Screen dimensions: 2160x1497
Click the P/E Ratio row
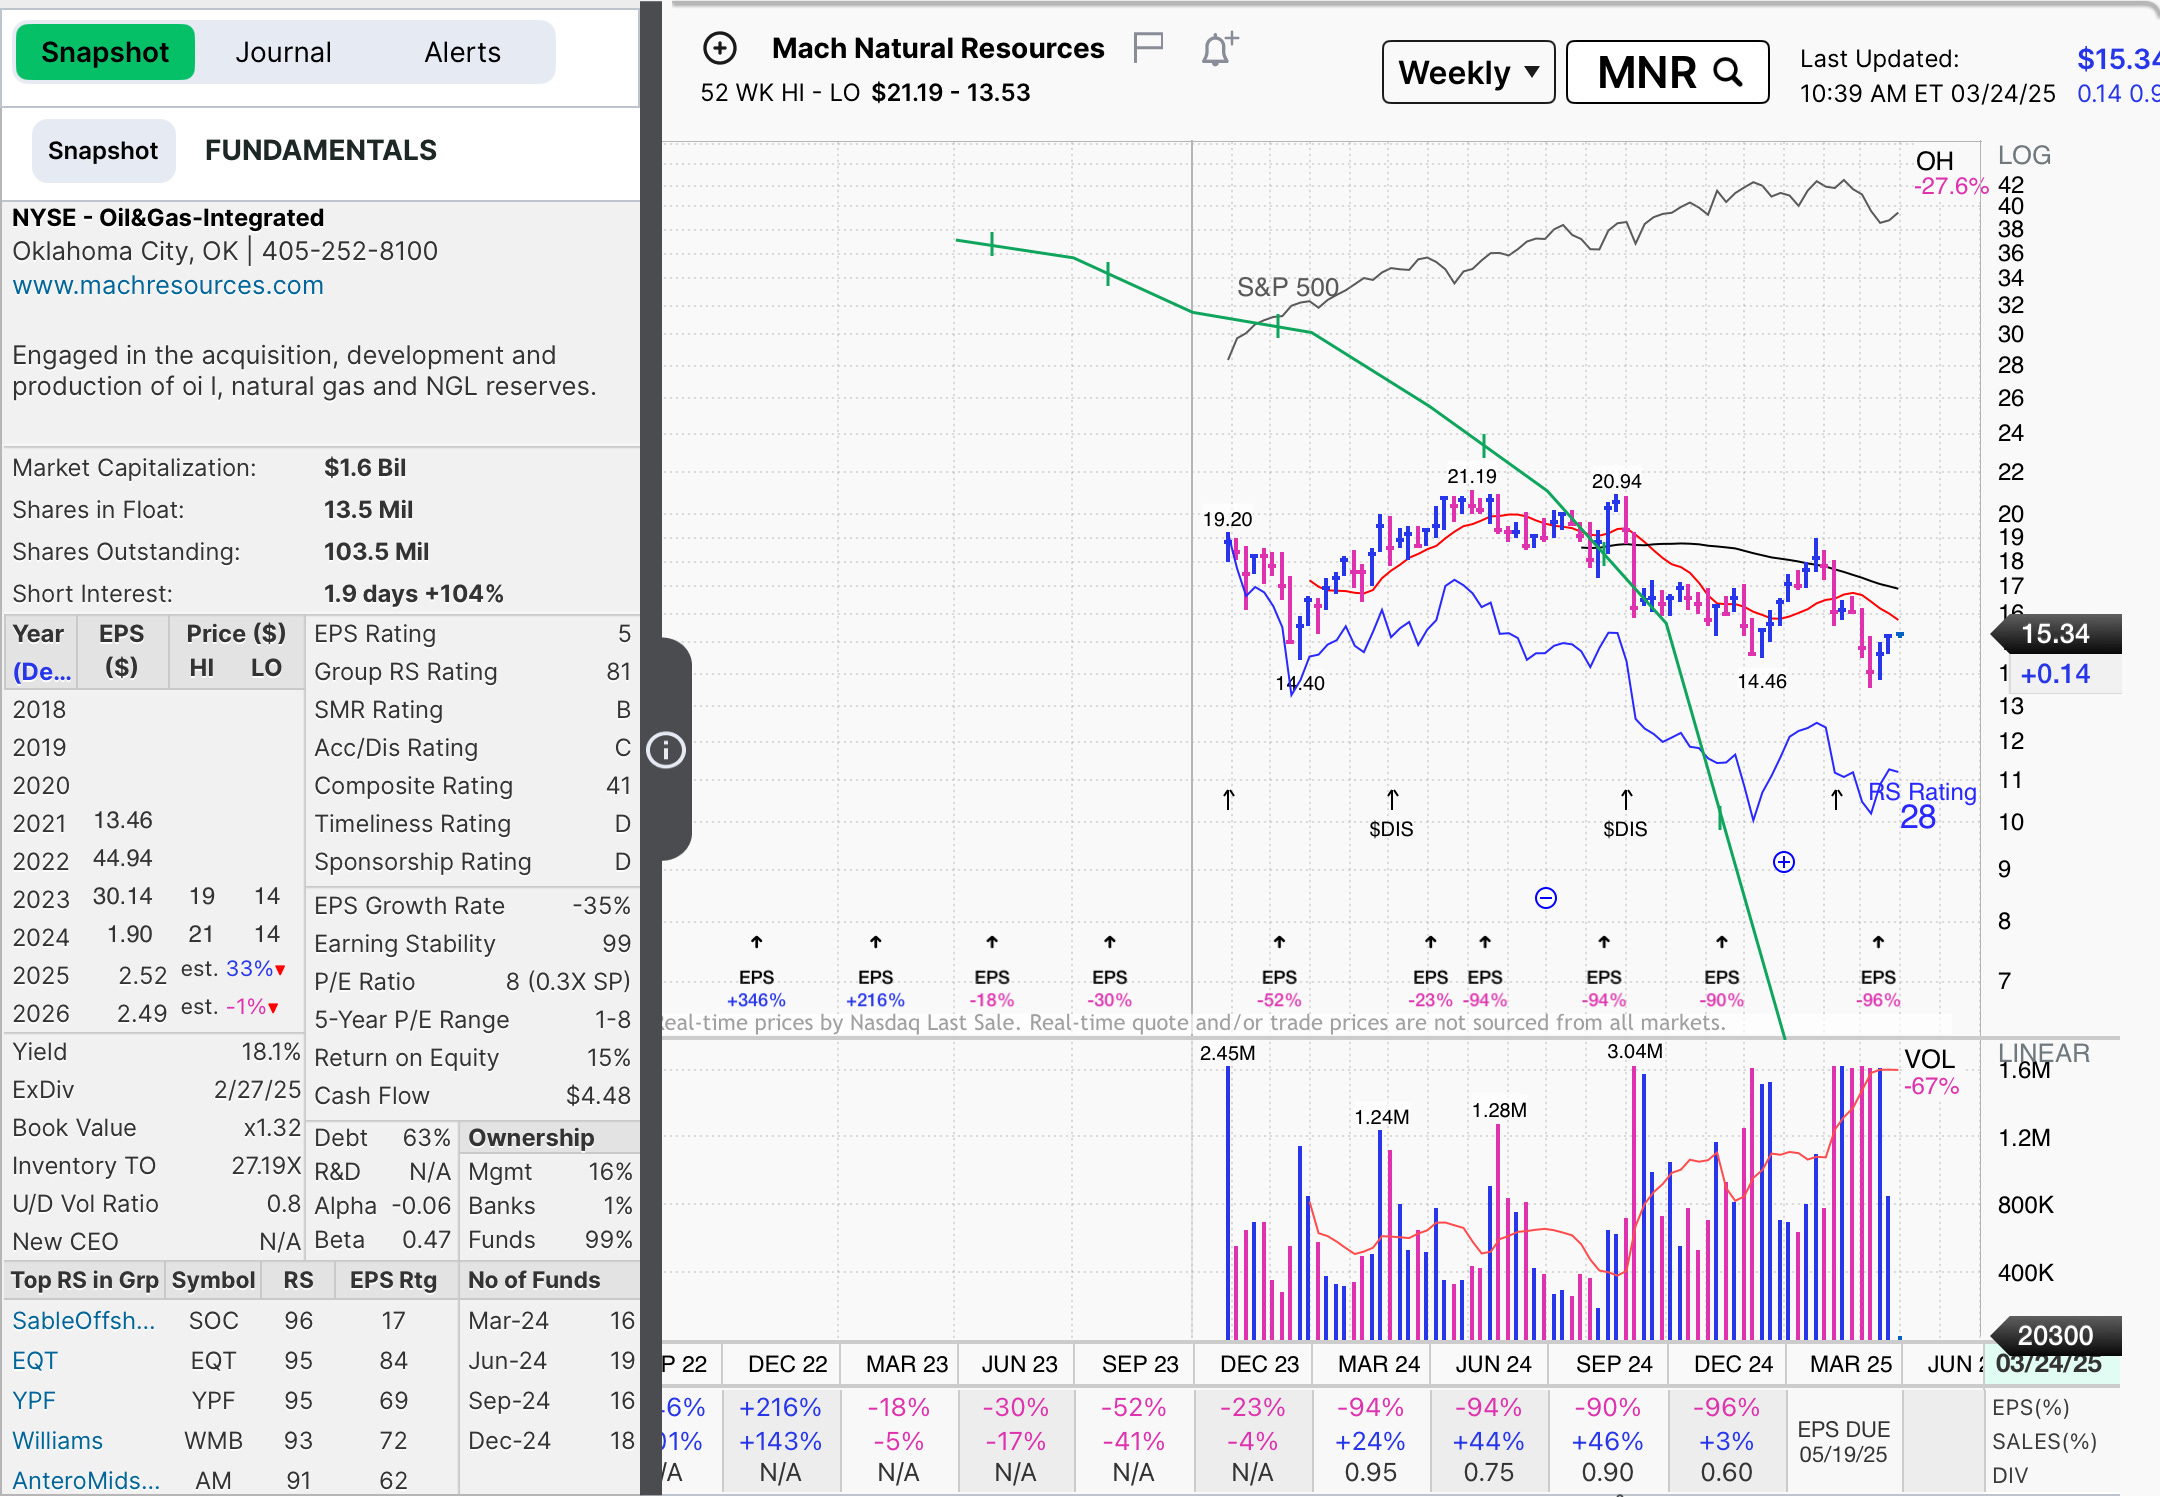[472, 982]
